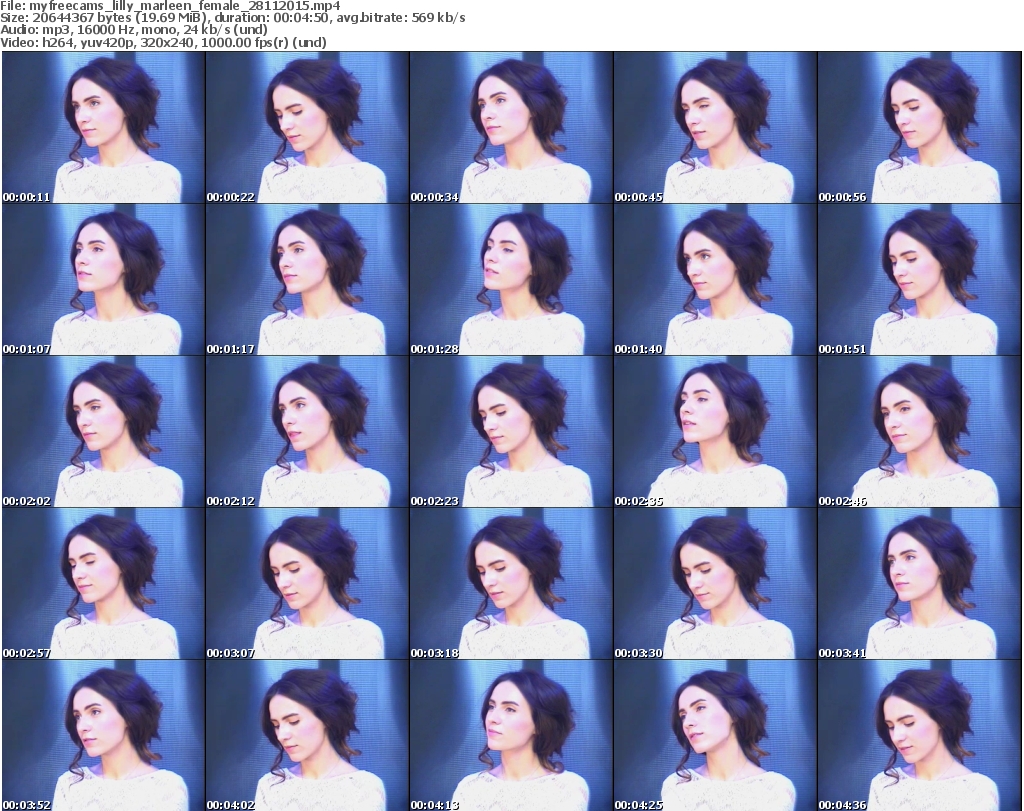Click the thumbnail marked 00:04:25
1024x811 pixels.
(715, 736)
